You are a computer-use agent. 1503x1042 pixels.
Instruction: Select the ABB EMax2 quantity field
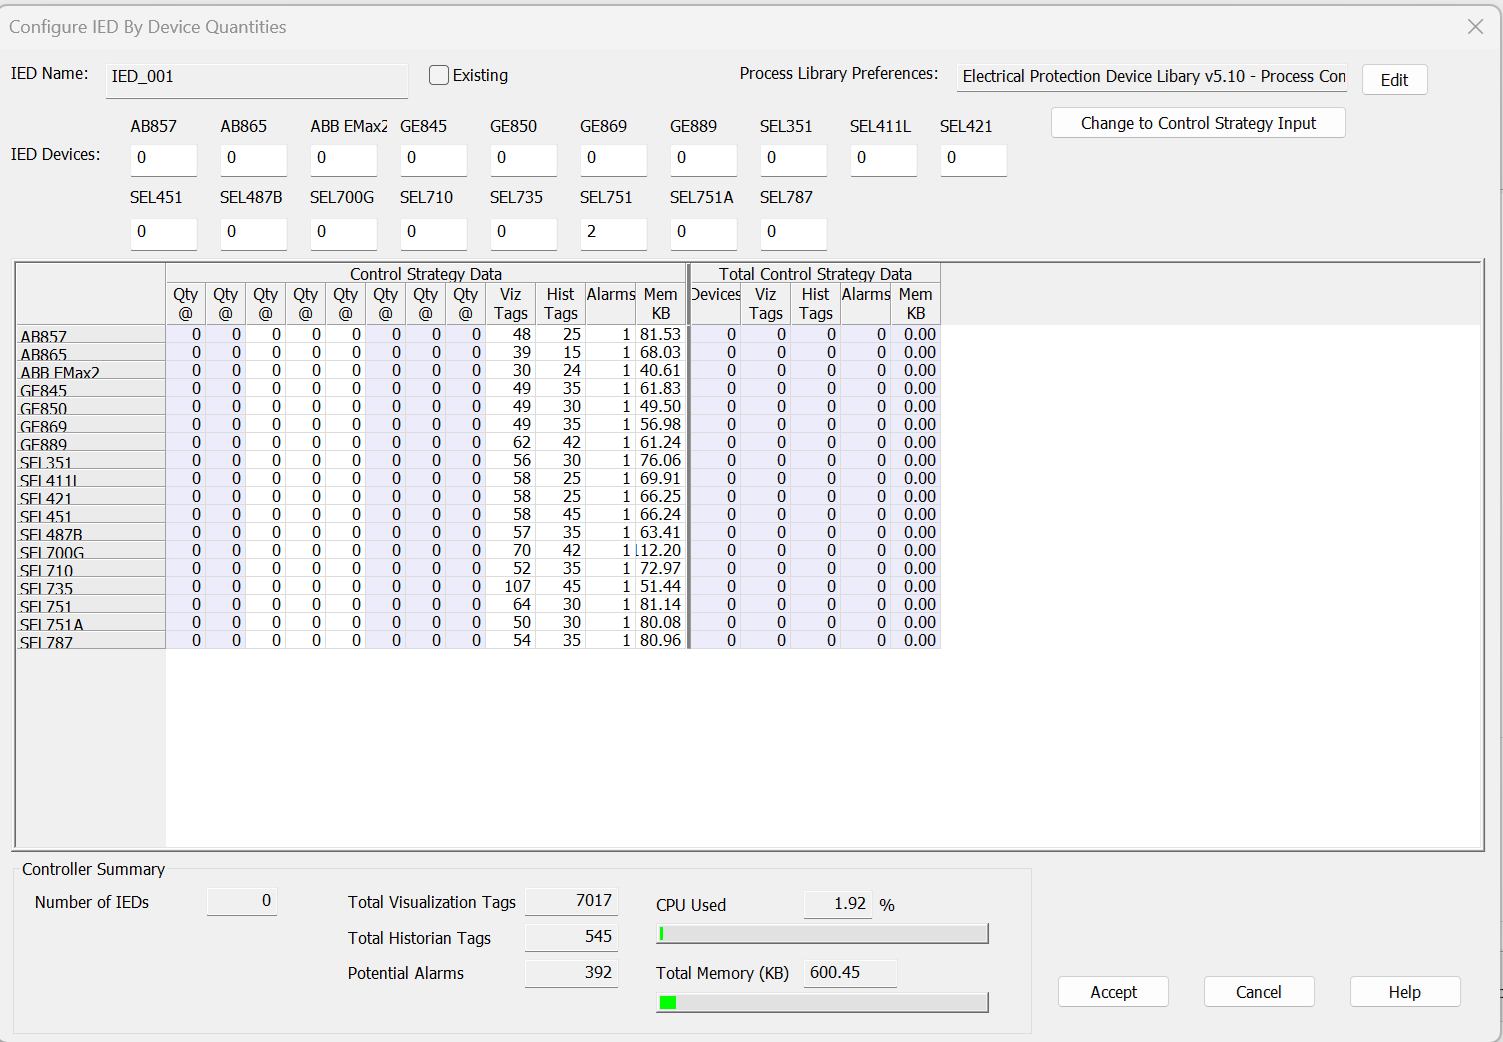pyautogui.click(x=343, y=159)
